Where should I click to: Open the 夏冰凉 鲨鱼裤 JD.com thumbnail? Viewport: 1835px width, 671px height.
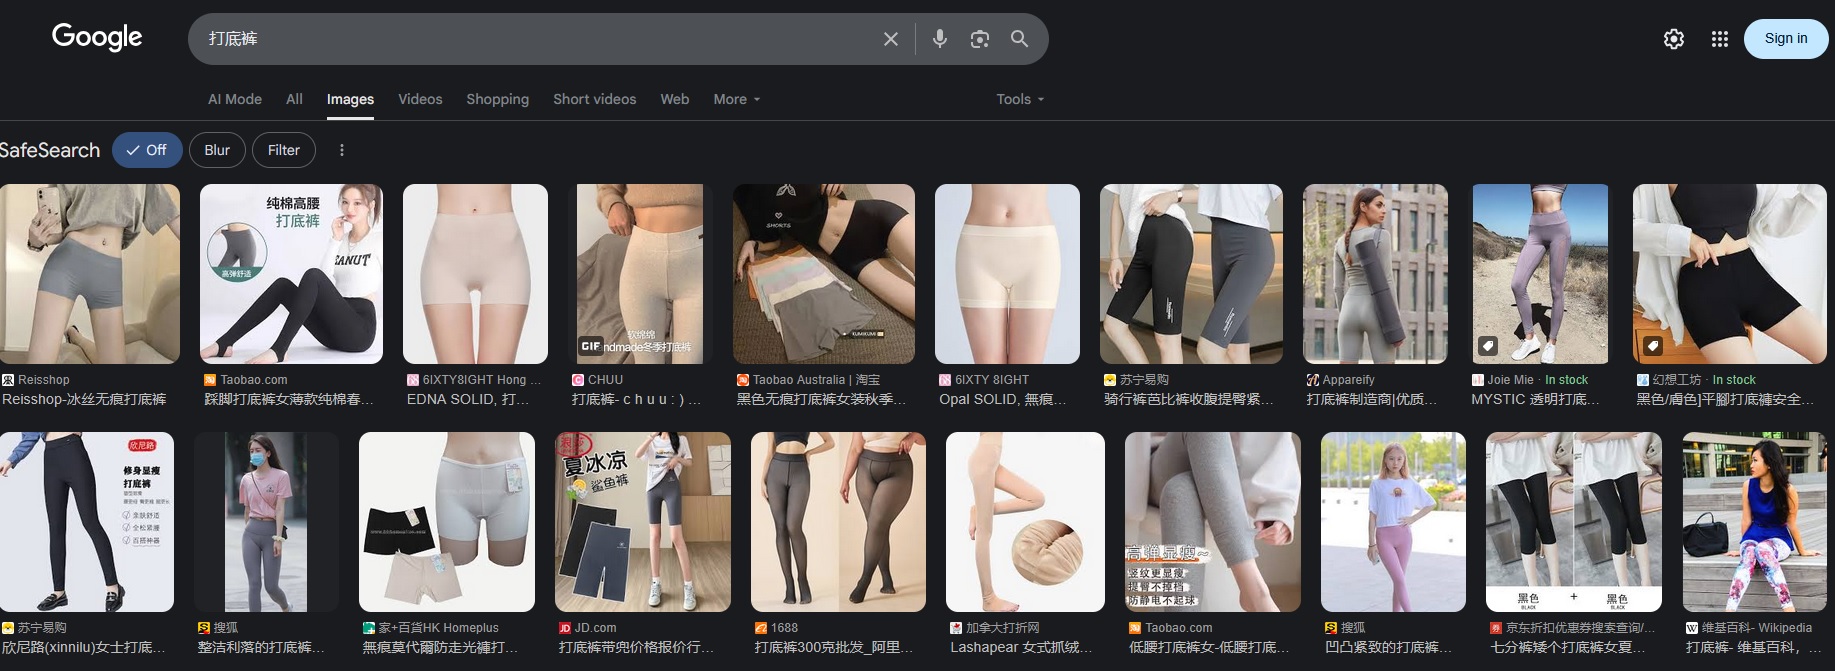click(x=643, y=521)
